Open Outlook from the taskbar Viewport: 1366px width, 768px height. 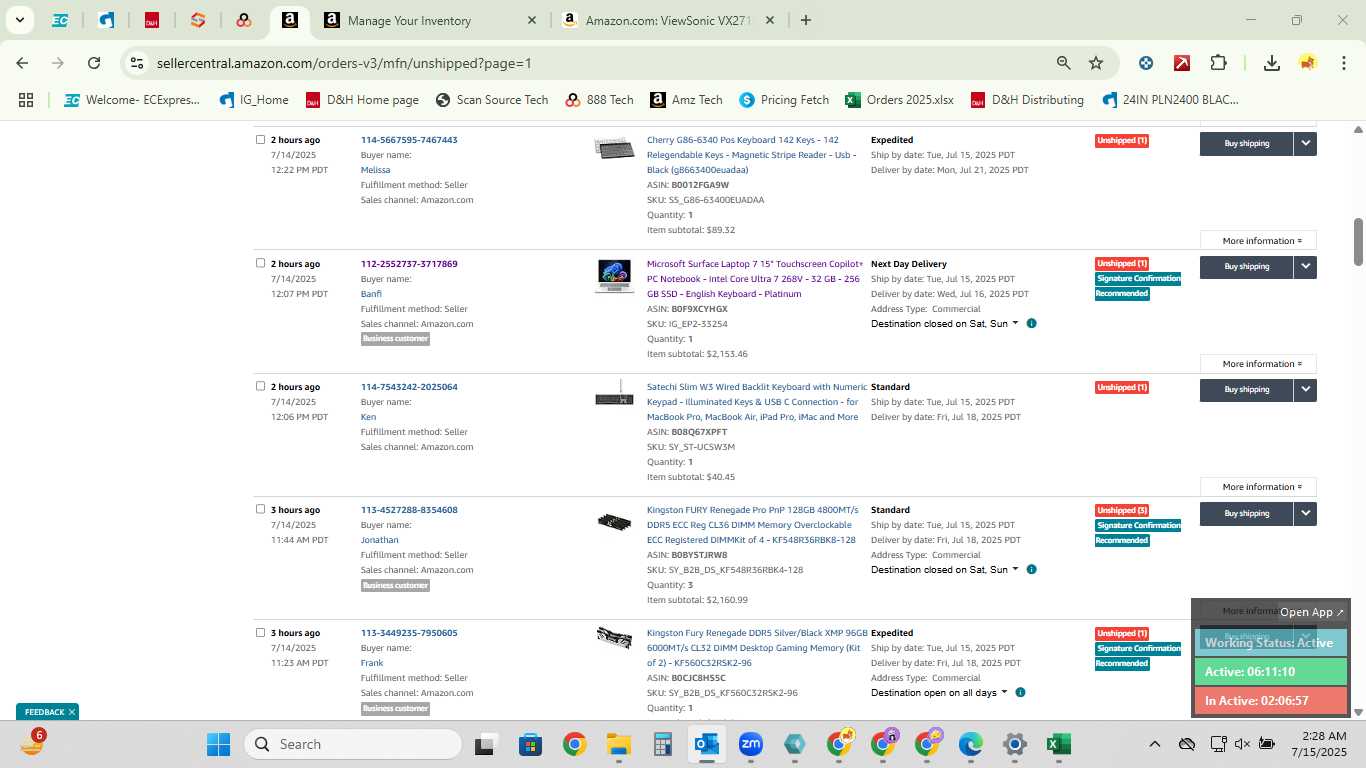tap(706, 744)
